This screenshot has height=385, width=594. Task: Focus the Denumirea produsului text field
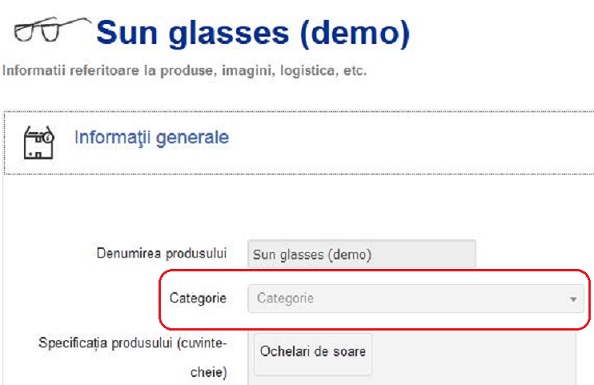coord(362,254)
